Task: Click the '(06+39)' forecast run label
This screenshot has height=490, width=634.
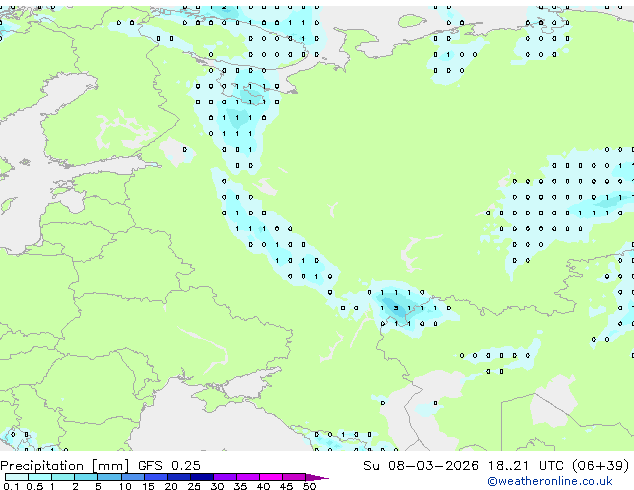Action: [601, 466]
